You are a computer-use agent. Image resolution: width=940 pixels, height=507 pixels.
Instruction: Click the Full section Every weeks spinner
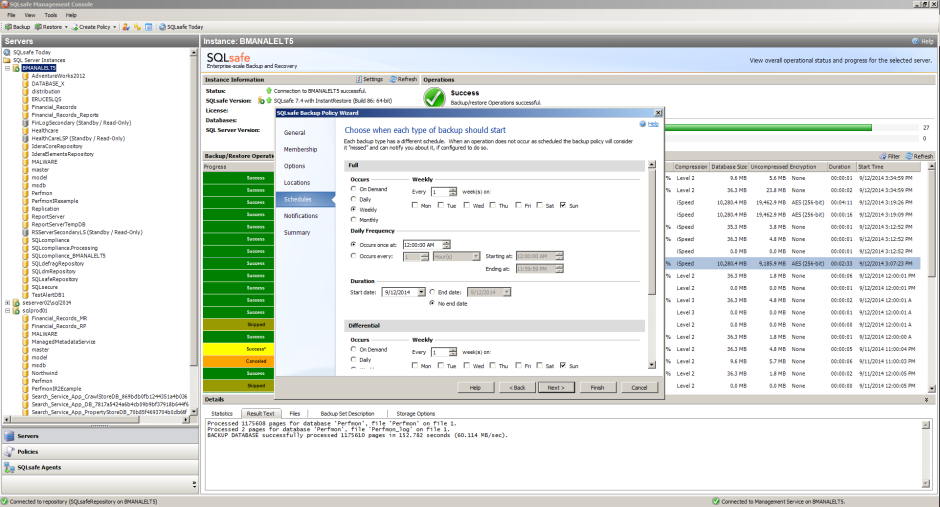click(453, 192)
